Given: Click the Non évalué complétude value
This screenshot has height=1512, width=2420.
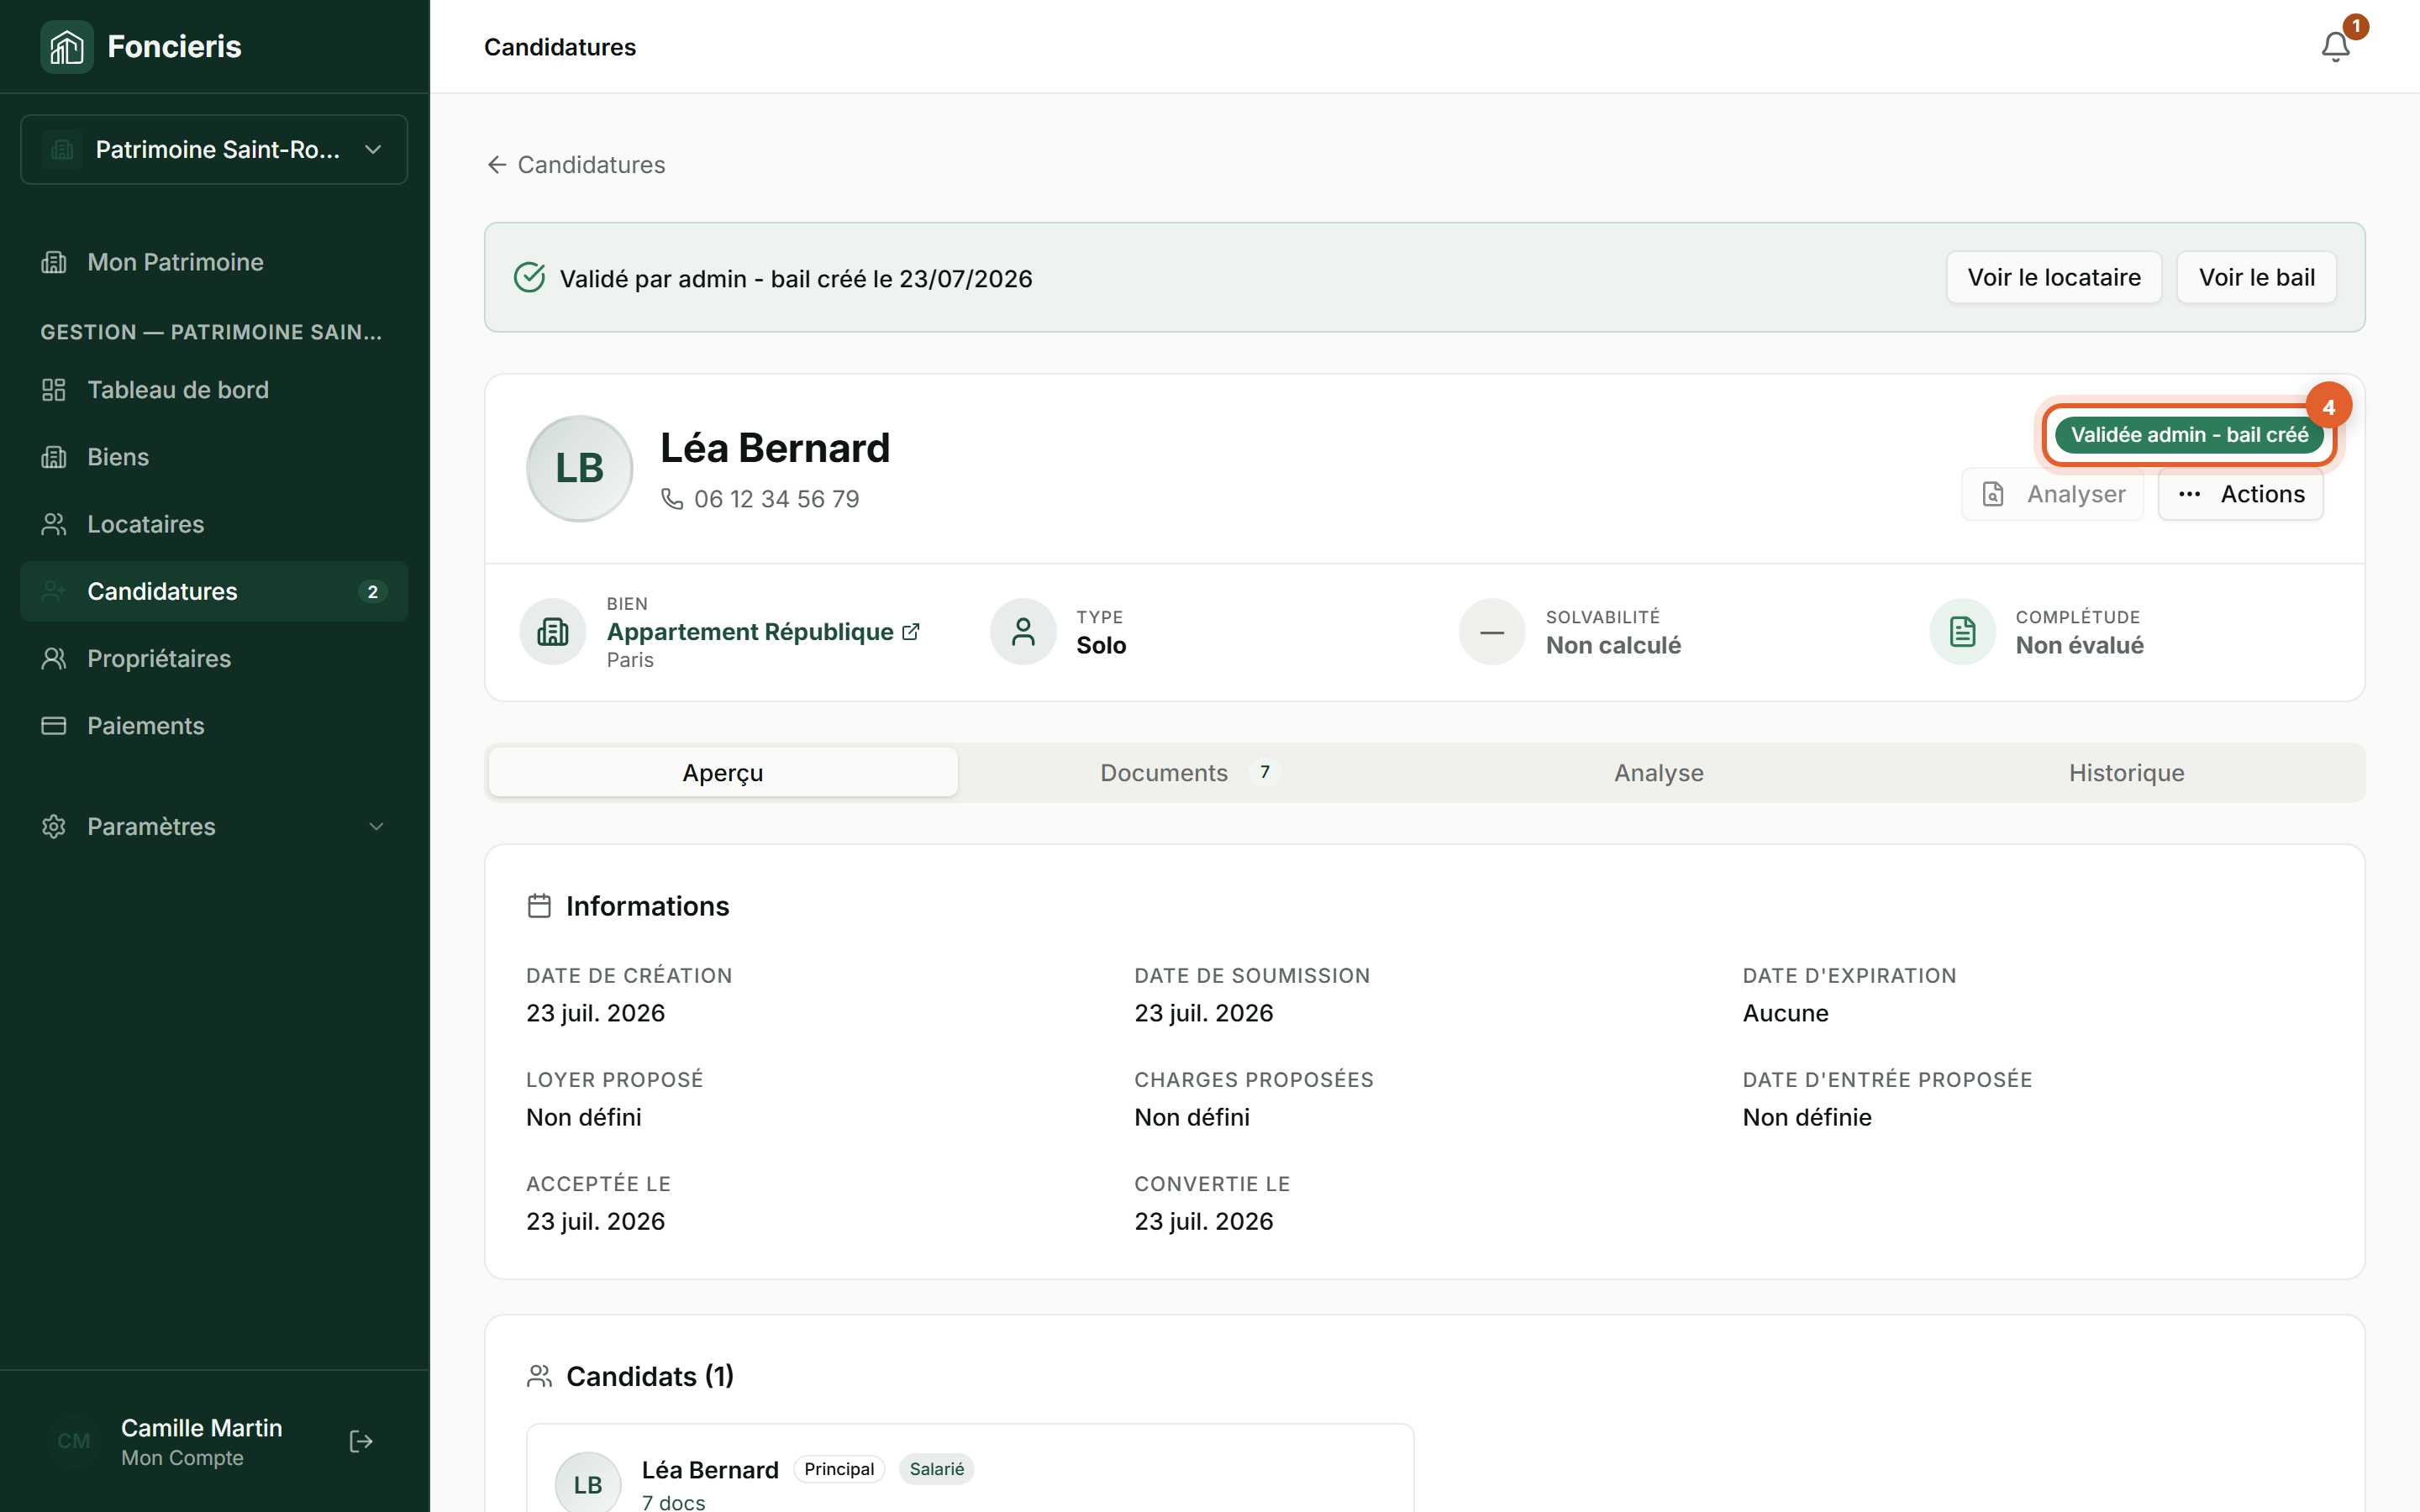Looking at the screenshot, I should click(x=2080, y=645).
